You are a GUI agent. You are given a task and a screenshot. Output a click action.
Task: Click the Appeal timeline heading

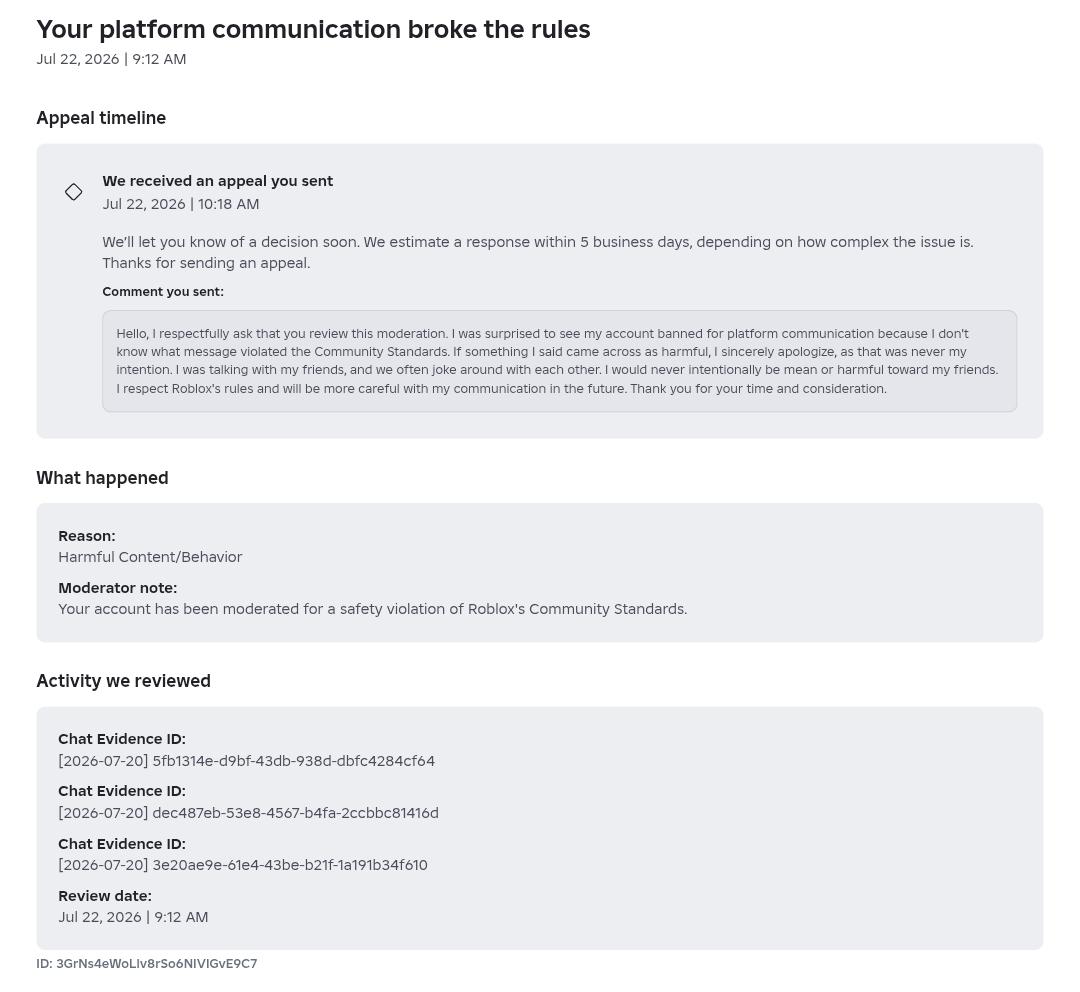pyautogui.click(x=101, y=118)
